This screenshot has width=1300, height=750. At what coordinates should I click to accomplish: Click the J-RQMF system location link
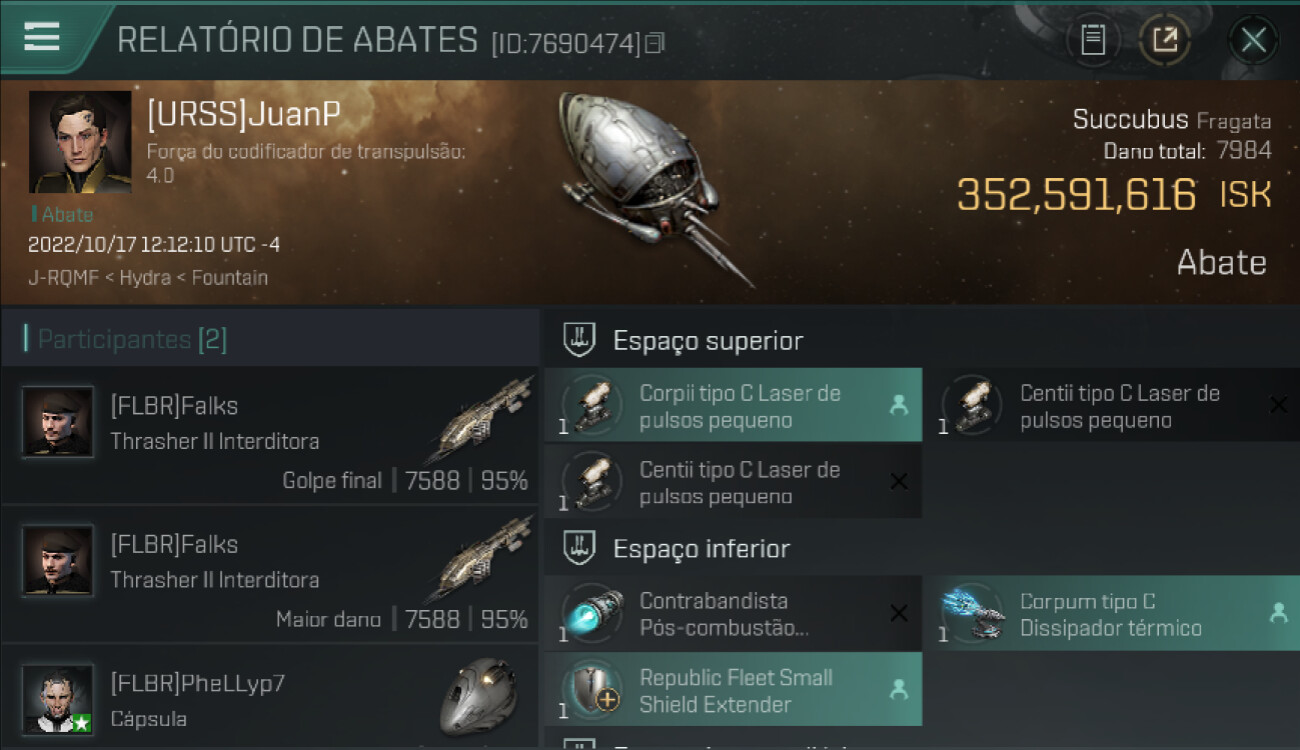[x=62, y=278]
